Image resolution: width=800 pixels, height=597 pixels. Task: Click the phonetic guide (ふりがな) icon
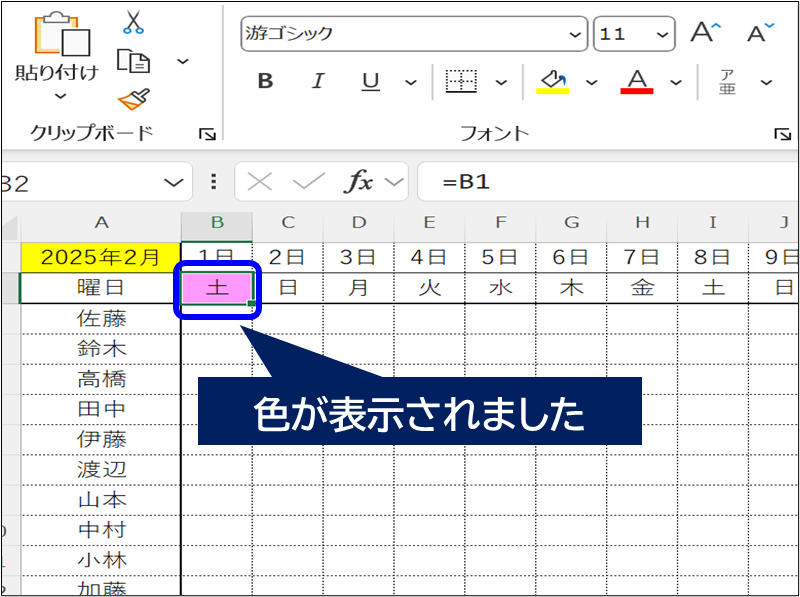click(x=728, y=82)
